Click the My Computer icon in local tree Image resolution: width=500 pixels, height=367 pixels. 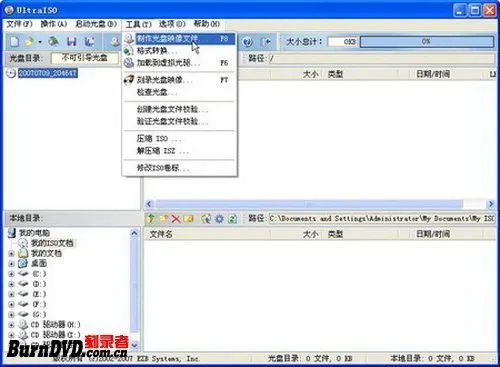12,233
